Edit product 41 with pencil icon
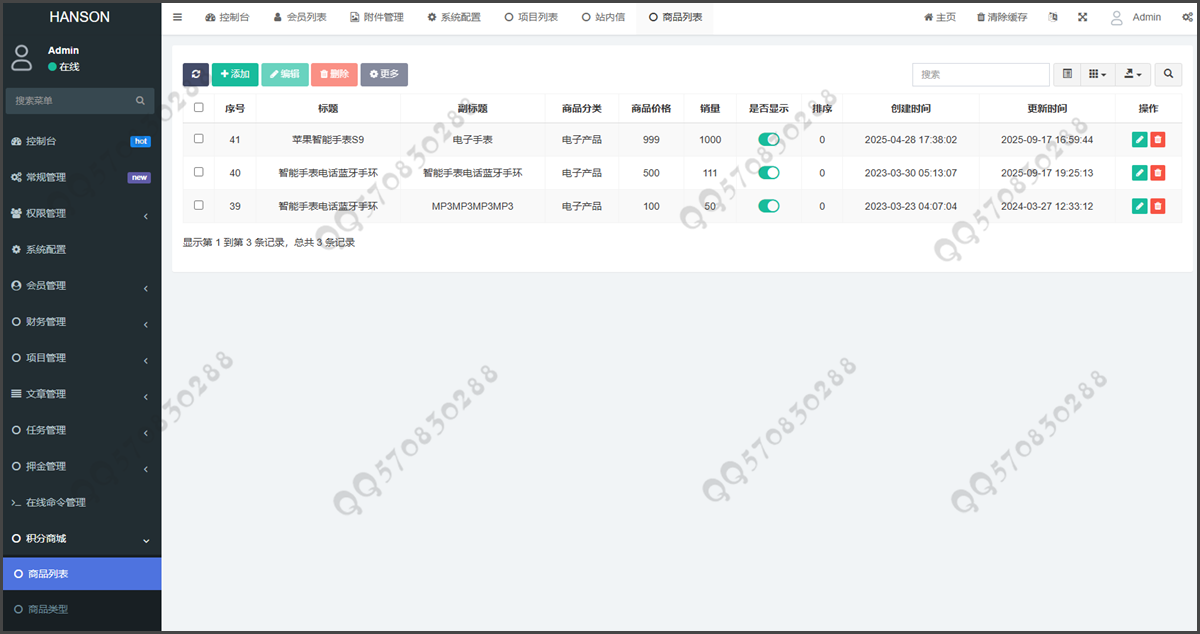The image size is (1200, 634). pyautogui.click(x=1139, y=140)
